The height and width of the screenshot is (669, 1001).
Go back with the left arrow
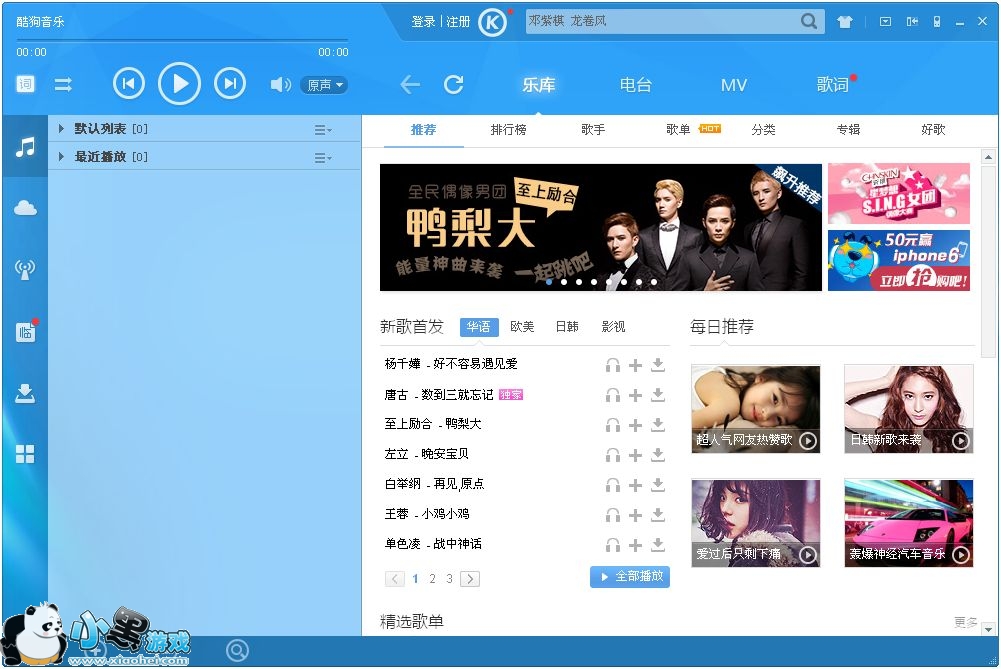(x=410, y=84)
